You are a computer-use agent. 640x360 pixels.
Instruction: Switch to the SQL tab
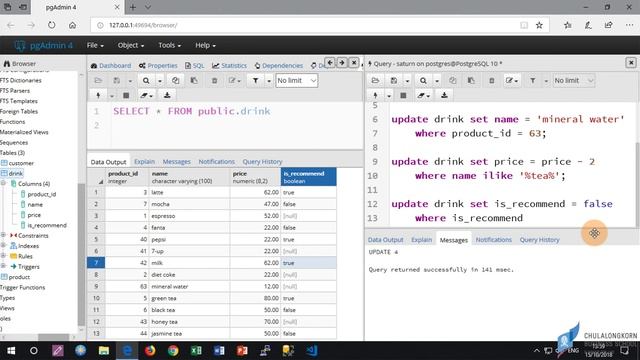[x=194, y=65]
